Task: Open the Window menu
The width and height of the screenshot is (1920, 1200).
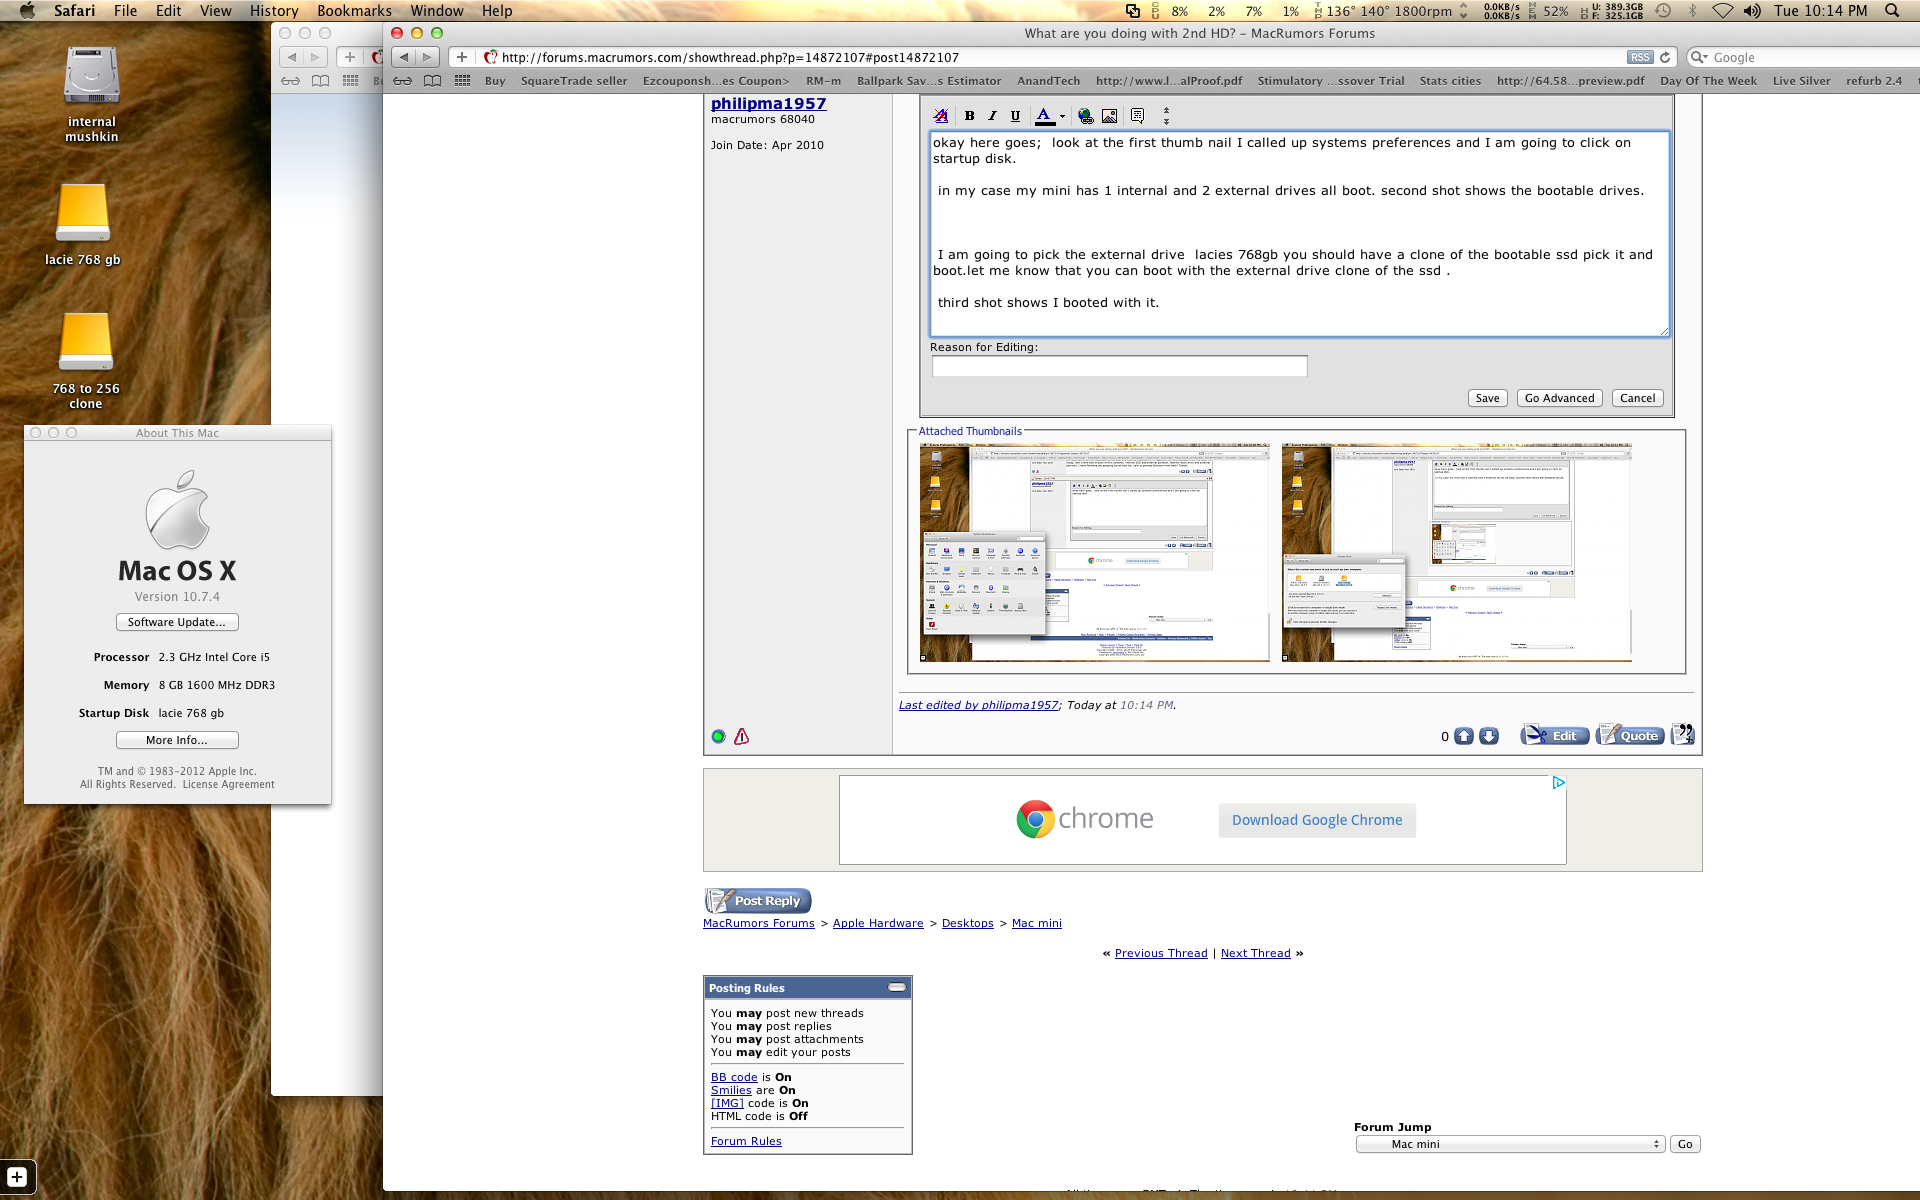Action: pyautogui.click(x=437, y=11)
